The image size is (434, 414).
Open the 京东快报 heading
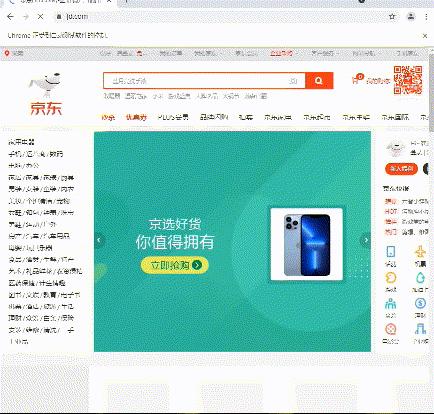pos(396,189)
